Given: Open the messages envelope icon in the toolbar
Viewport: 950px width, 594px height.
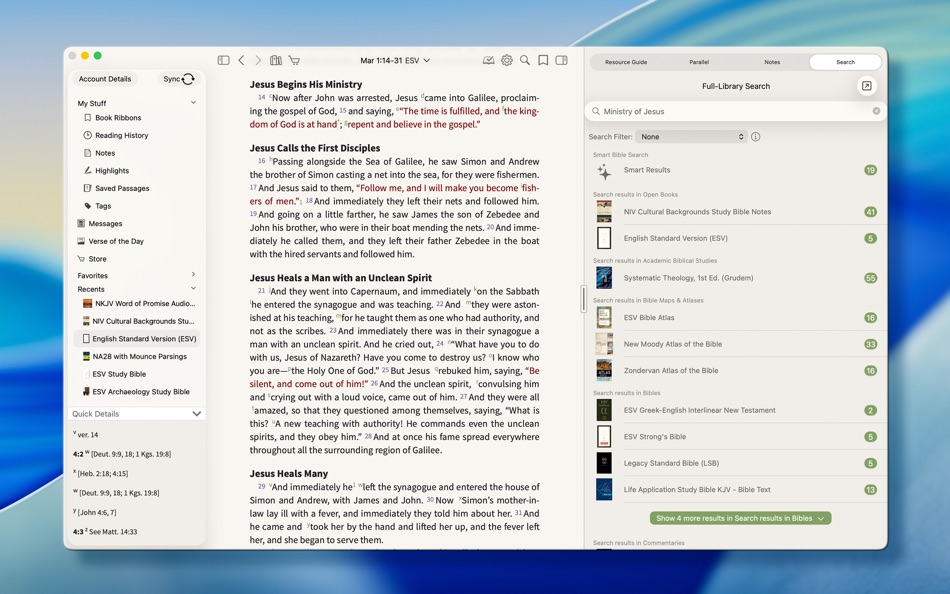Looking at the screenshot, I should coord(488,60).
